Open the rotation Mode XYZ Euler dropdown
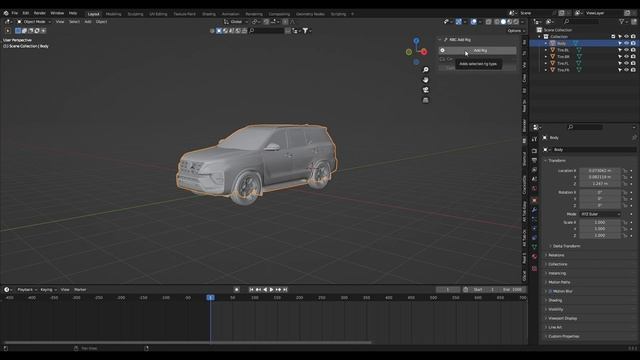 click(x=600, y=214)
